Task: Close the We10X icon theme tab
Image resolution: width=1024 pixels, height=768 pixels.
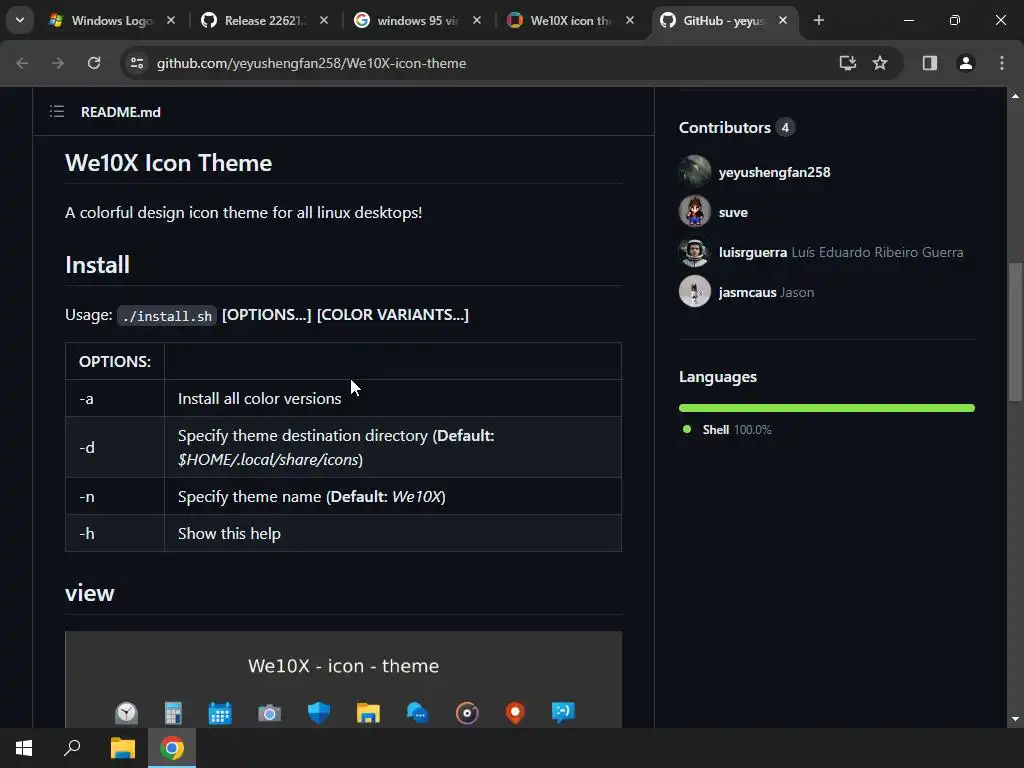Action: coord(630,20)
